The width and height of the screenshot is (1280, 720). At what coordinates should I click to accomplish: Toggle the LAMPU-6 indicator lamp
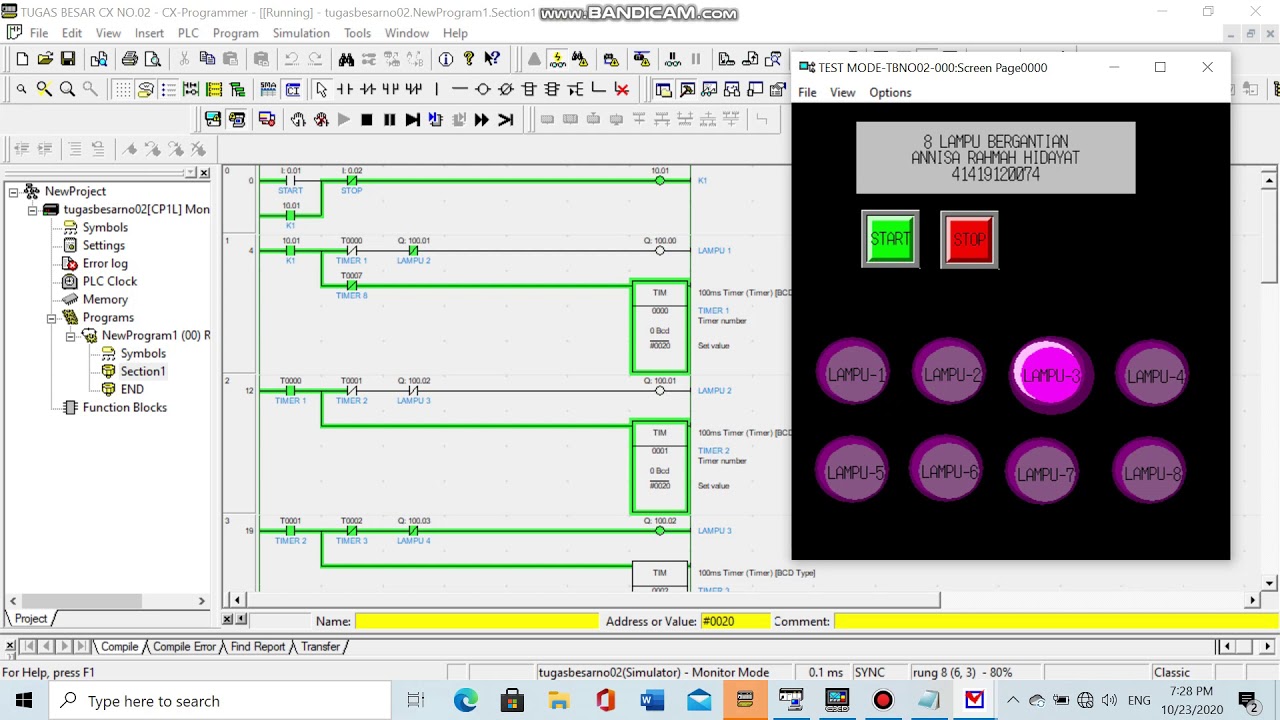coord(949,471)
